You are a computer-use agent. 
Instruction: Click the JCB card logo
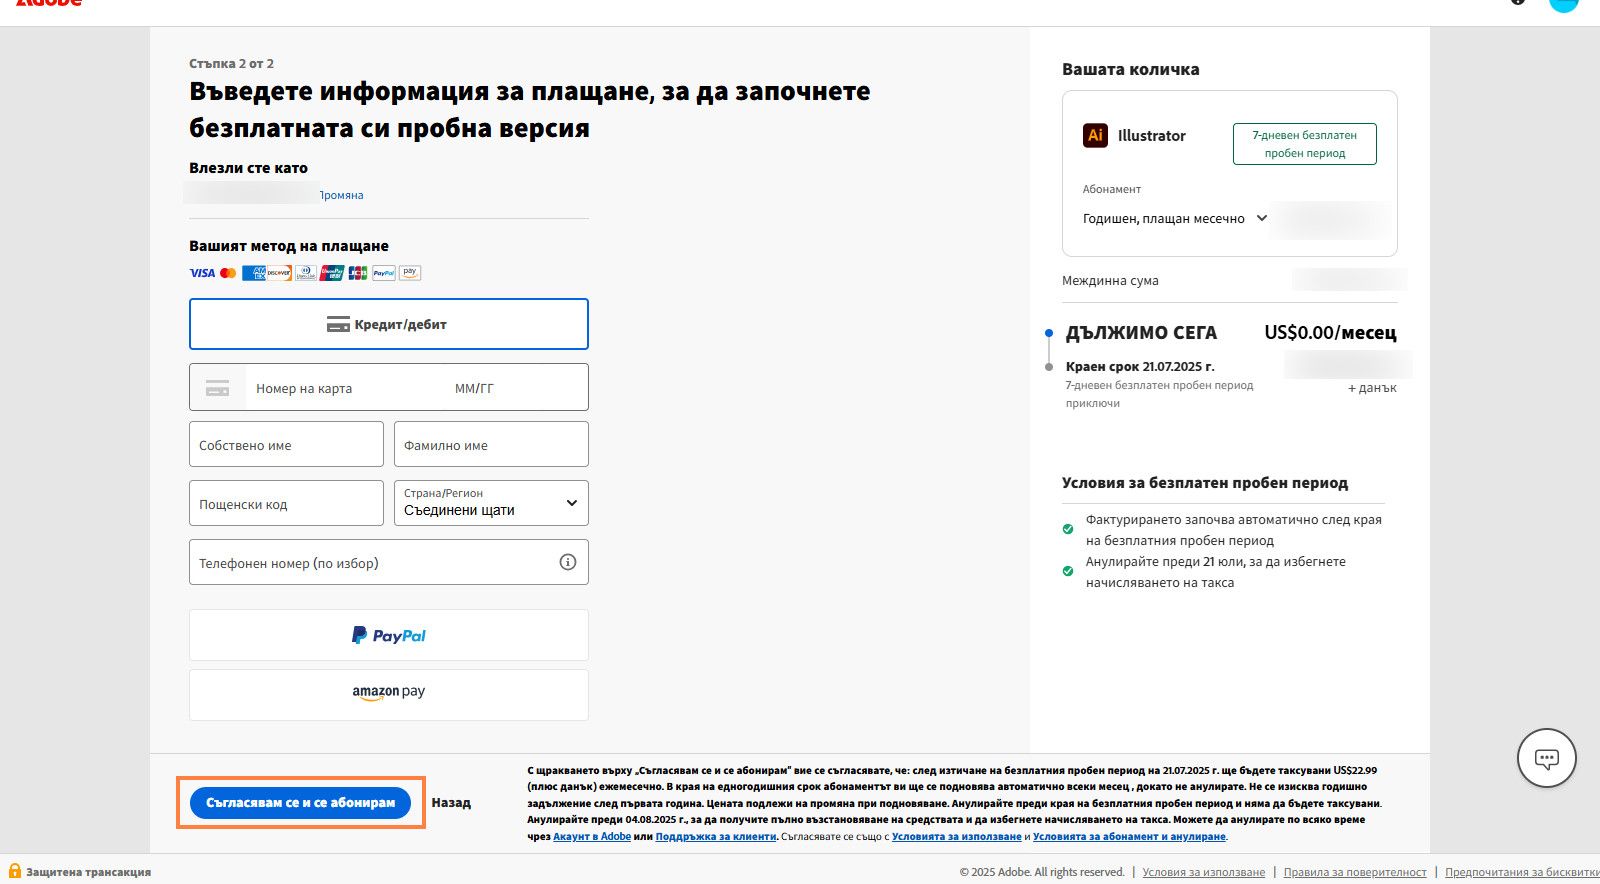pyautogui.click(x=358, y=273)
